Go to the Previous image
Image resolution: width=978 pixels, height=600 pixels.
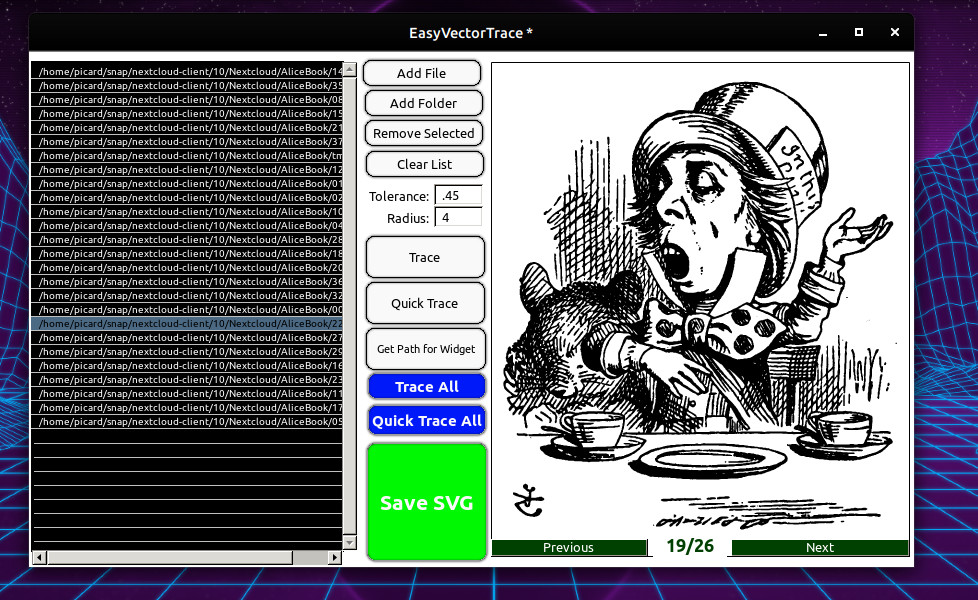pyautogui.click(x=568, y=547)
